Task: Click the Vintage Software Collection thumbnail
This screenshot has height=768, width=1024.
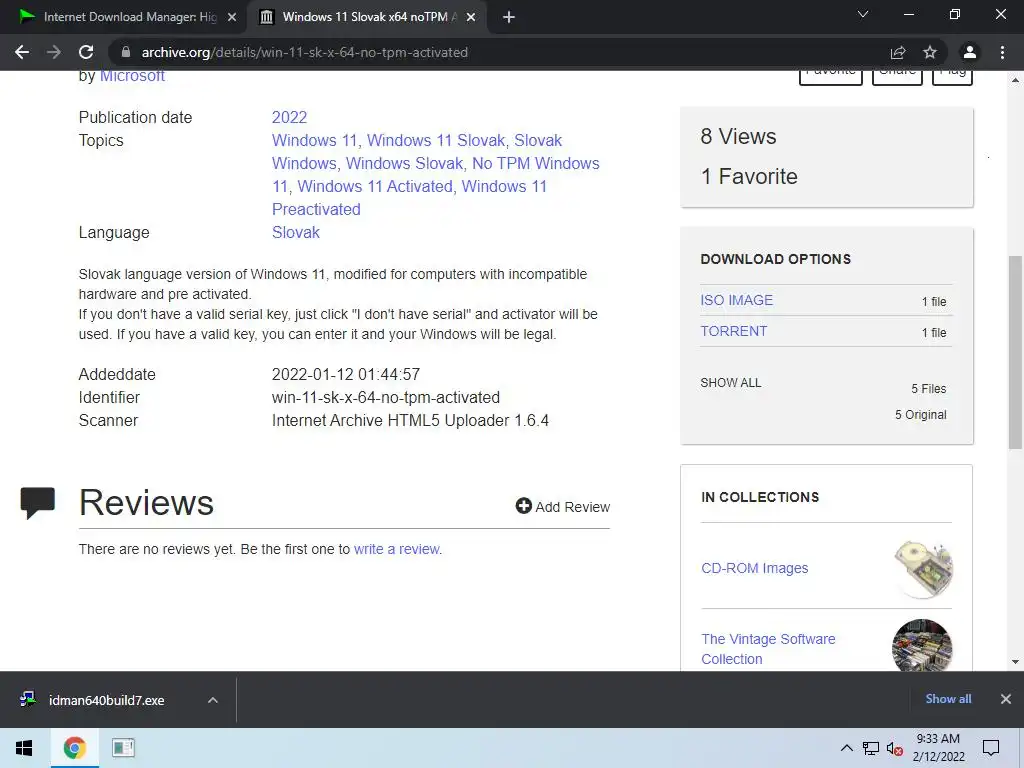Action: pyautogui.click(x=922, y=645)
